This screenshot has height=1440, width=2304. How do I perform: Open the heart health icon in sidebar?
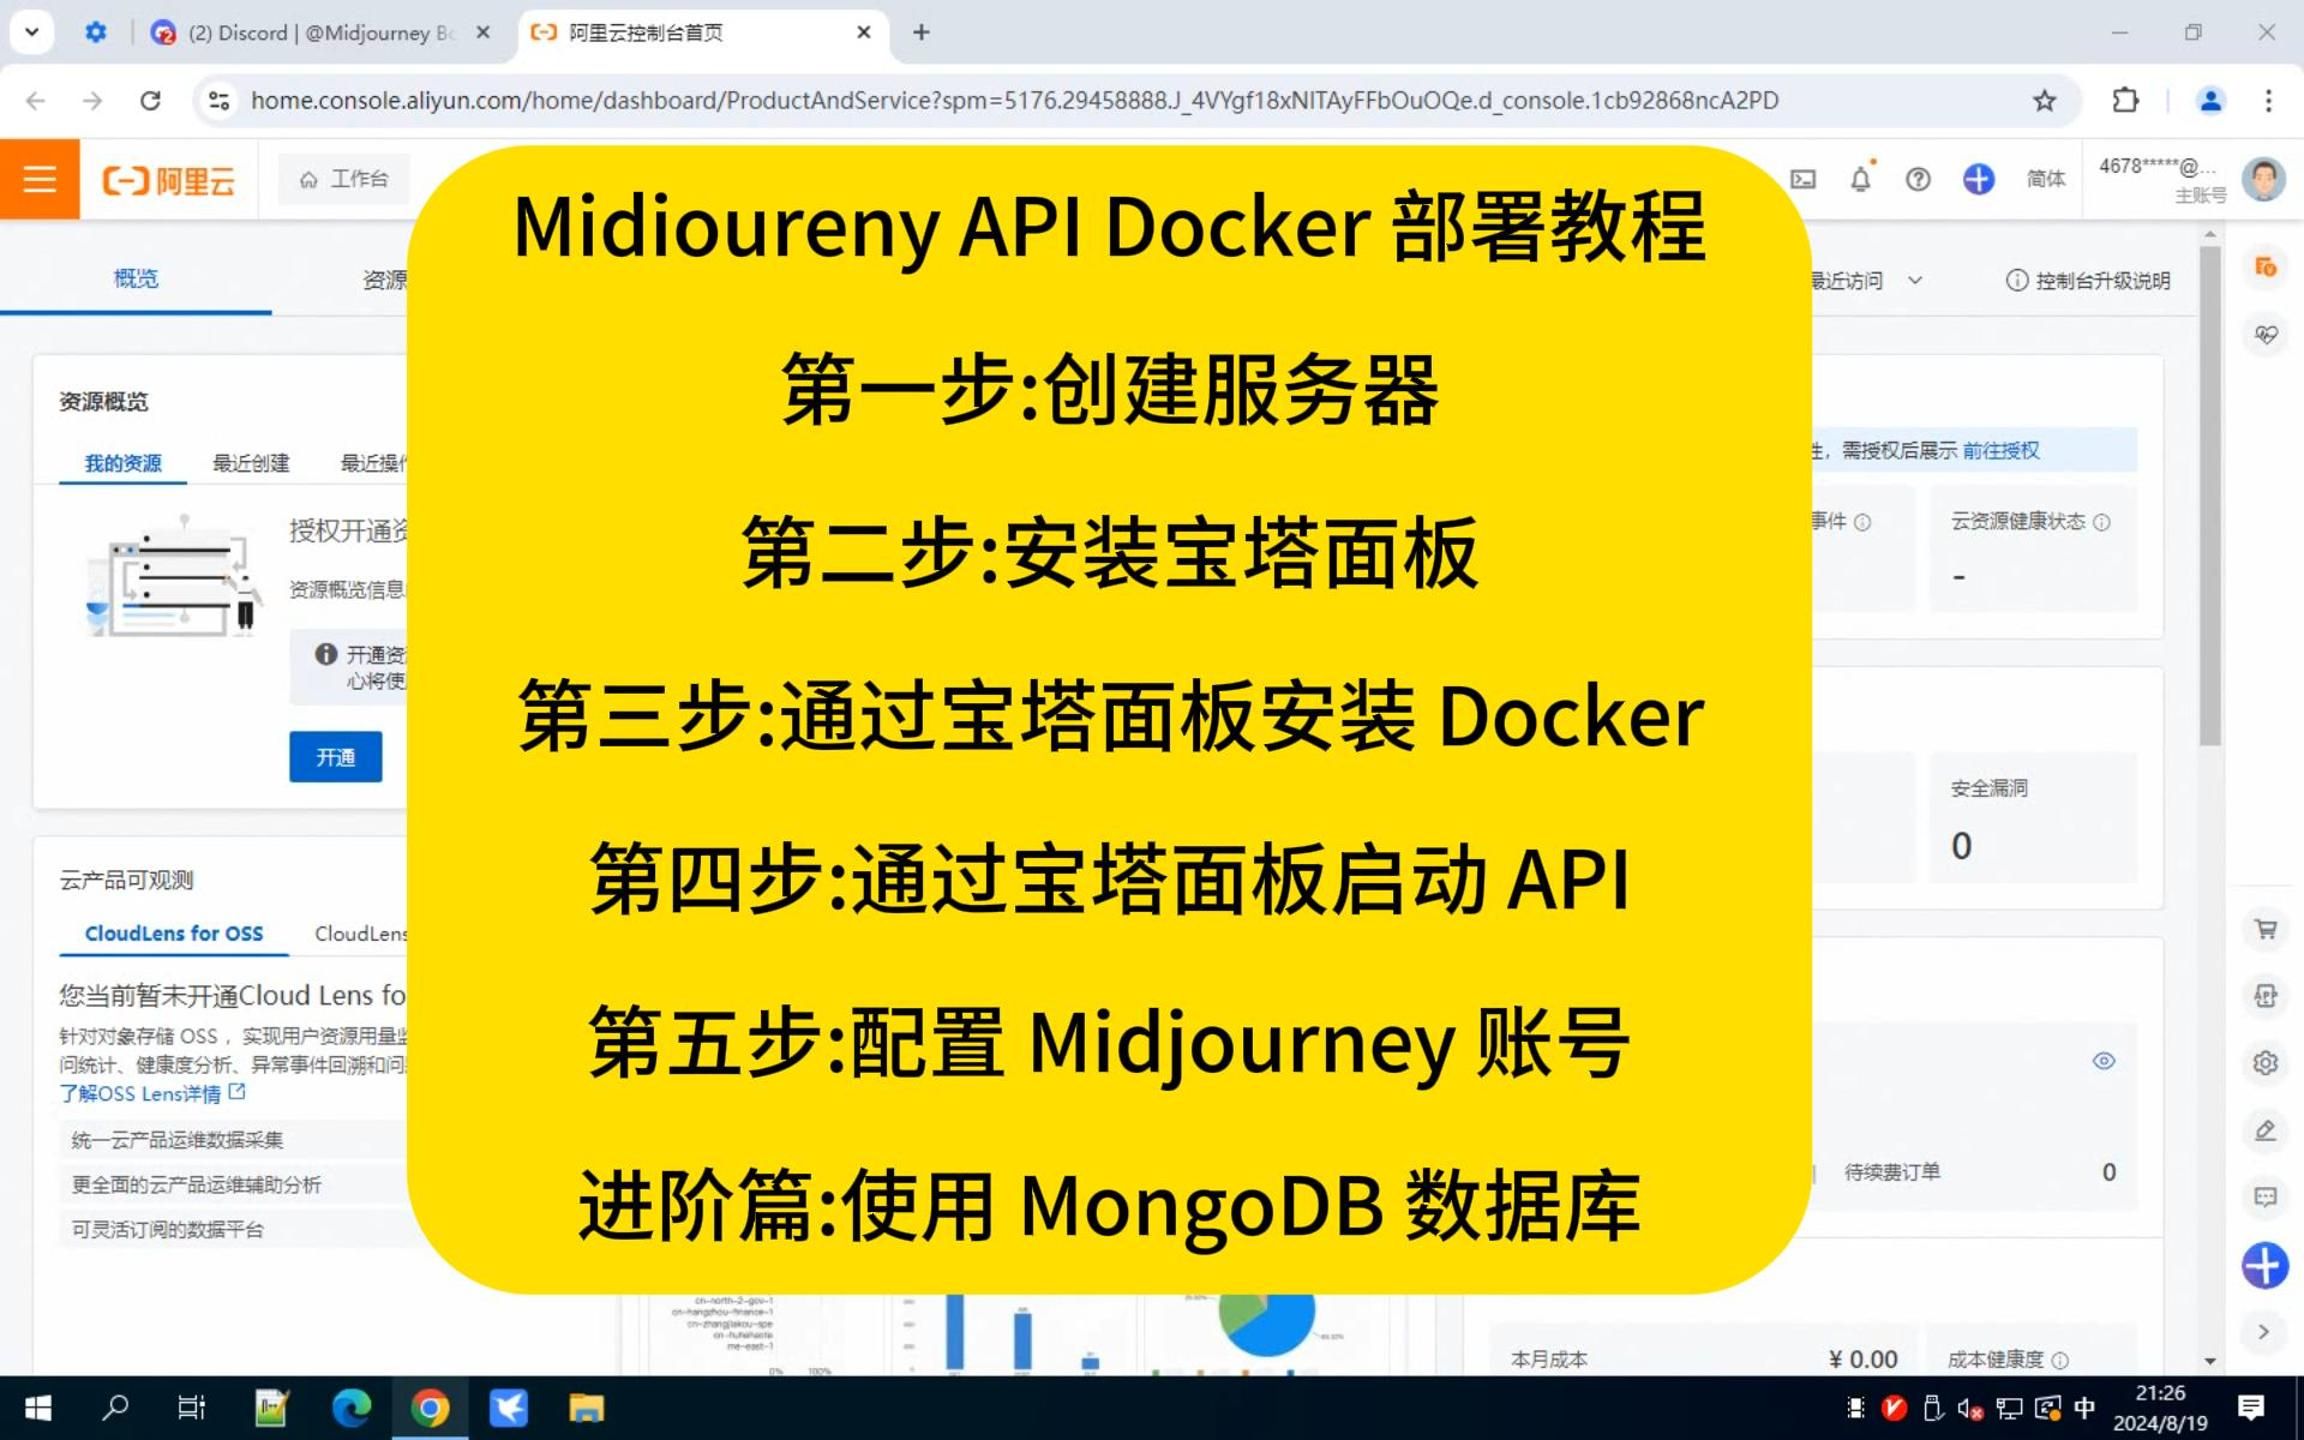pos(2265,334)
